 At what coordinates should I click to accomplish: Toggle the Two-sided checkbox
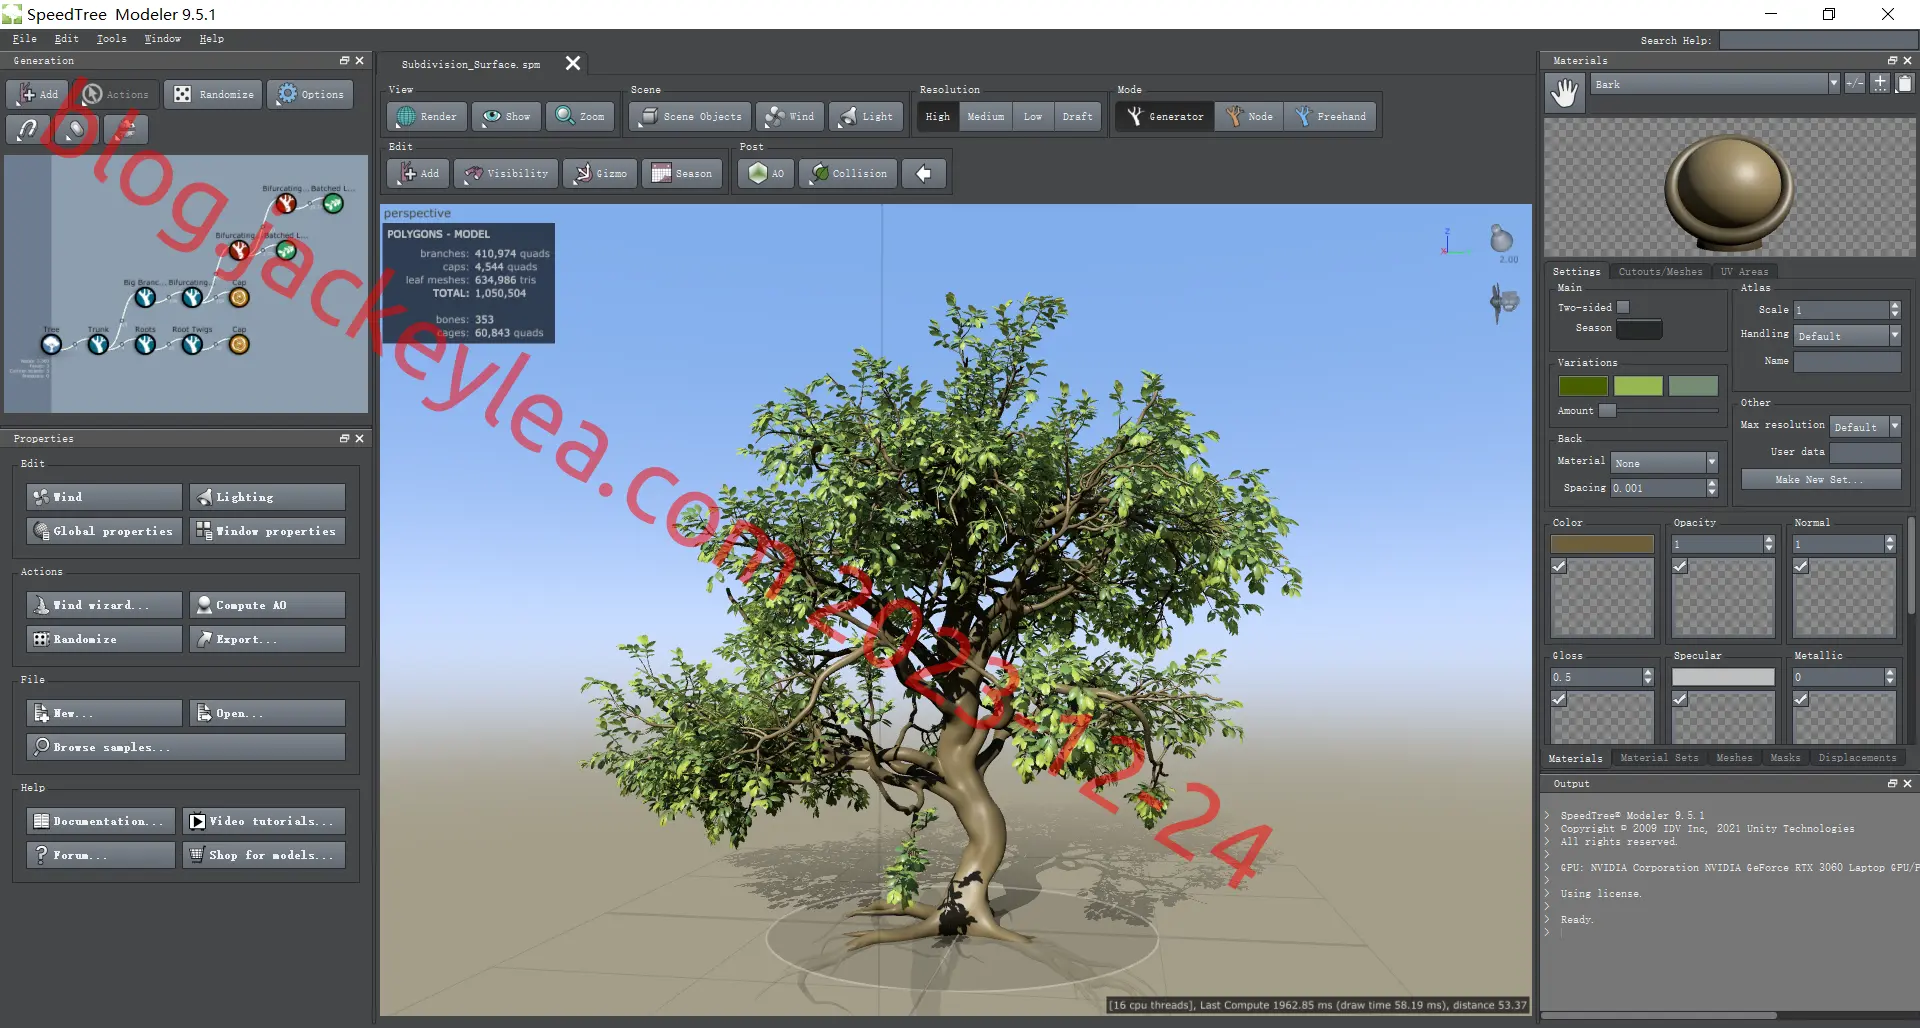click(1623, 307)
